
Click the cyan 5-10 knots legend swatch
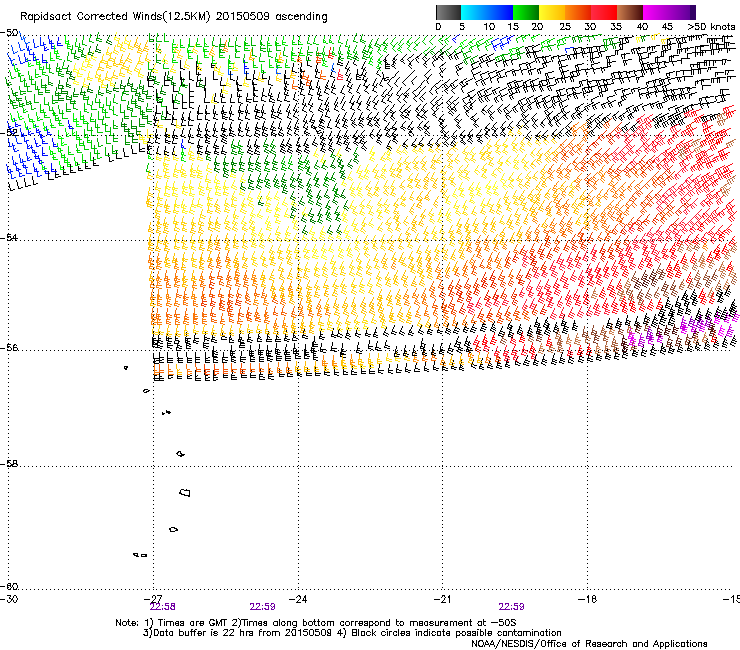click(x=474, y=12)
